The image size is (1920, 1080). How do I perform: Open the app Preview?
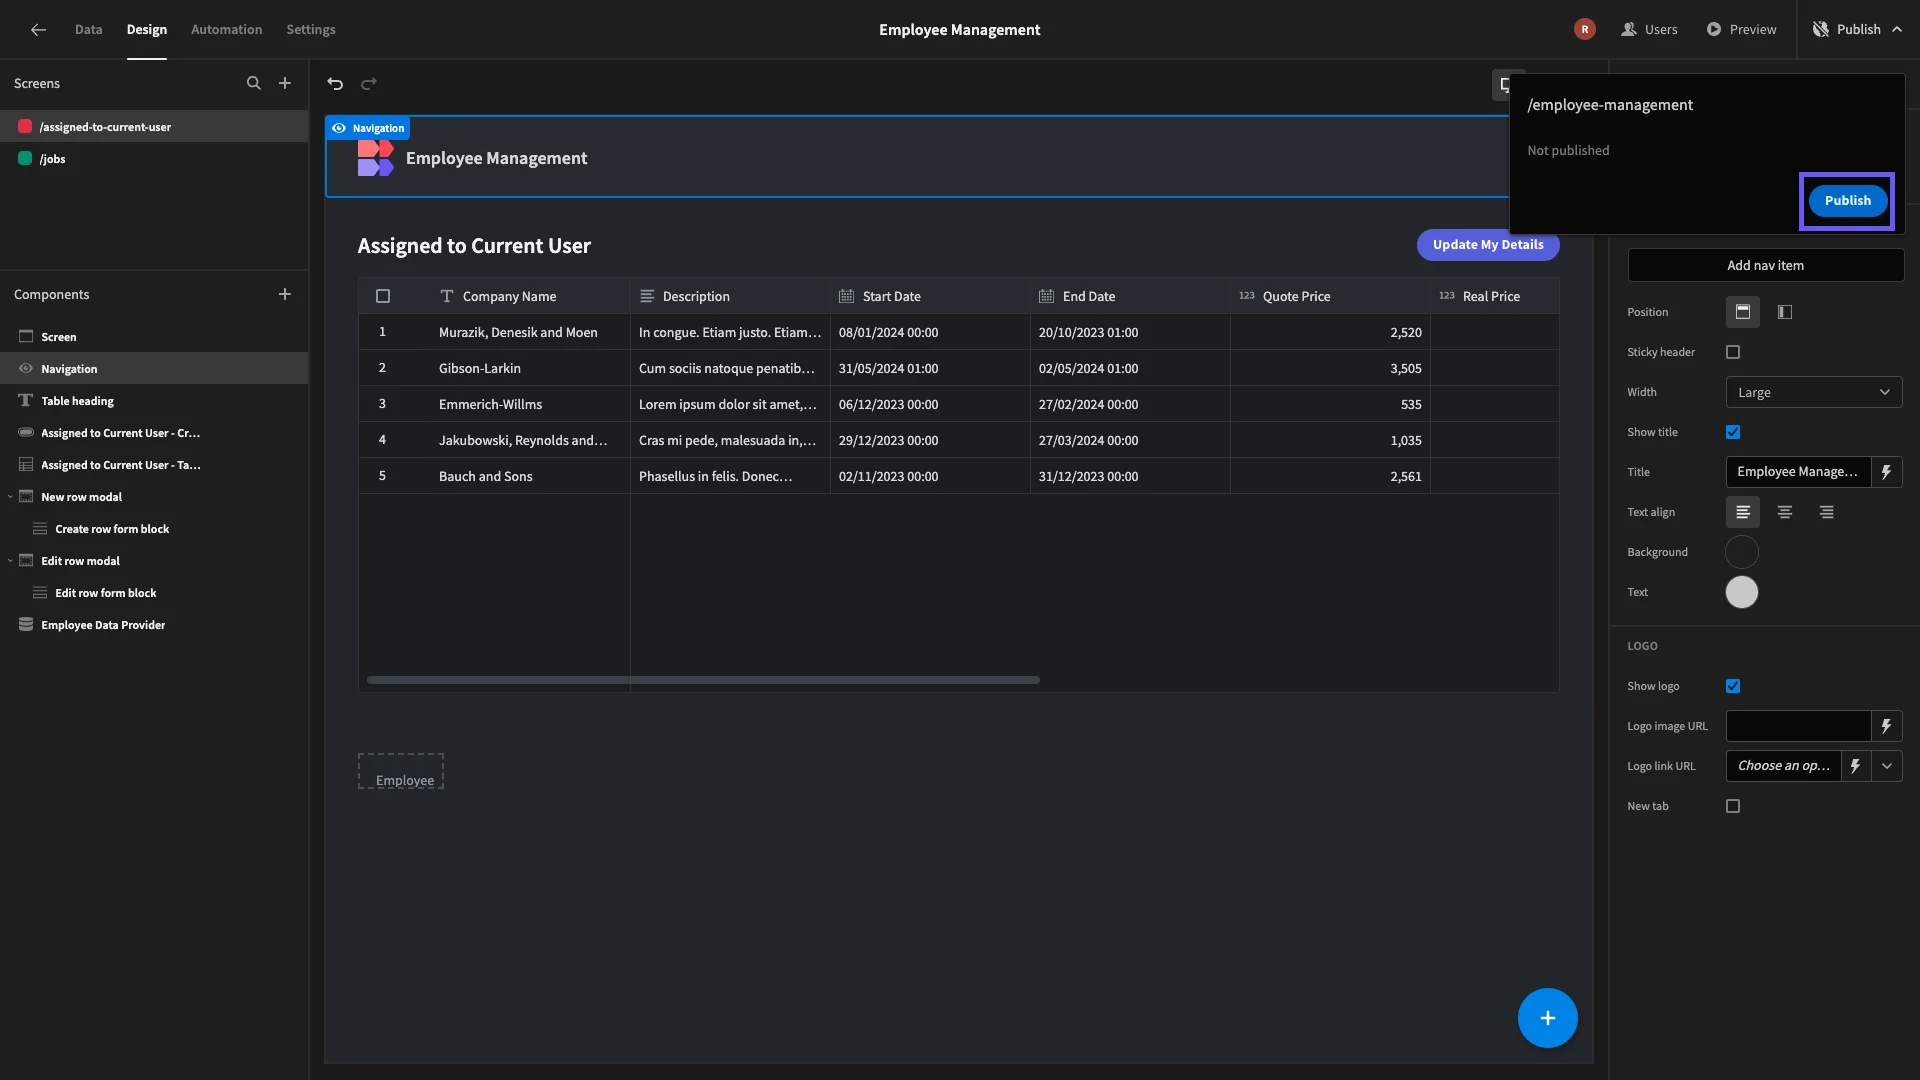[x=1741, y=30]
